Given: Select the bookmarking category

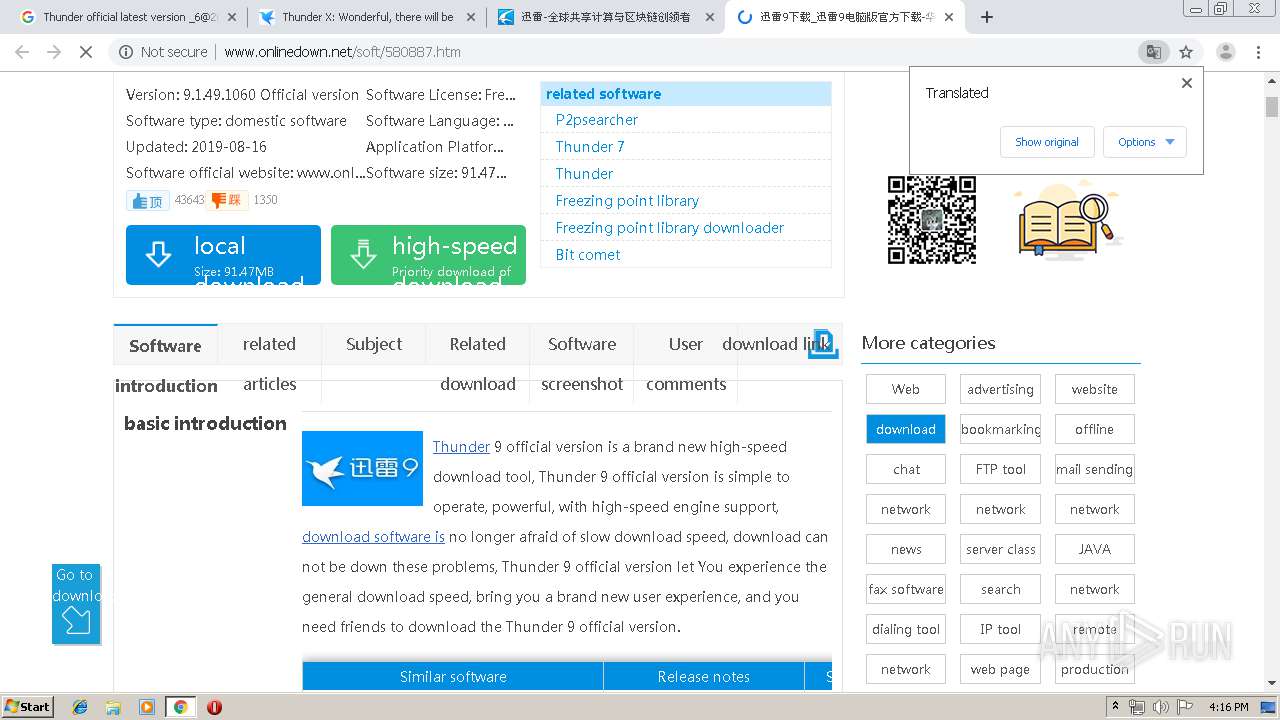Looking at the screenshot, I should [1000, 429].
